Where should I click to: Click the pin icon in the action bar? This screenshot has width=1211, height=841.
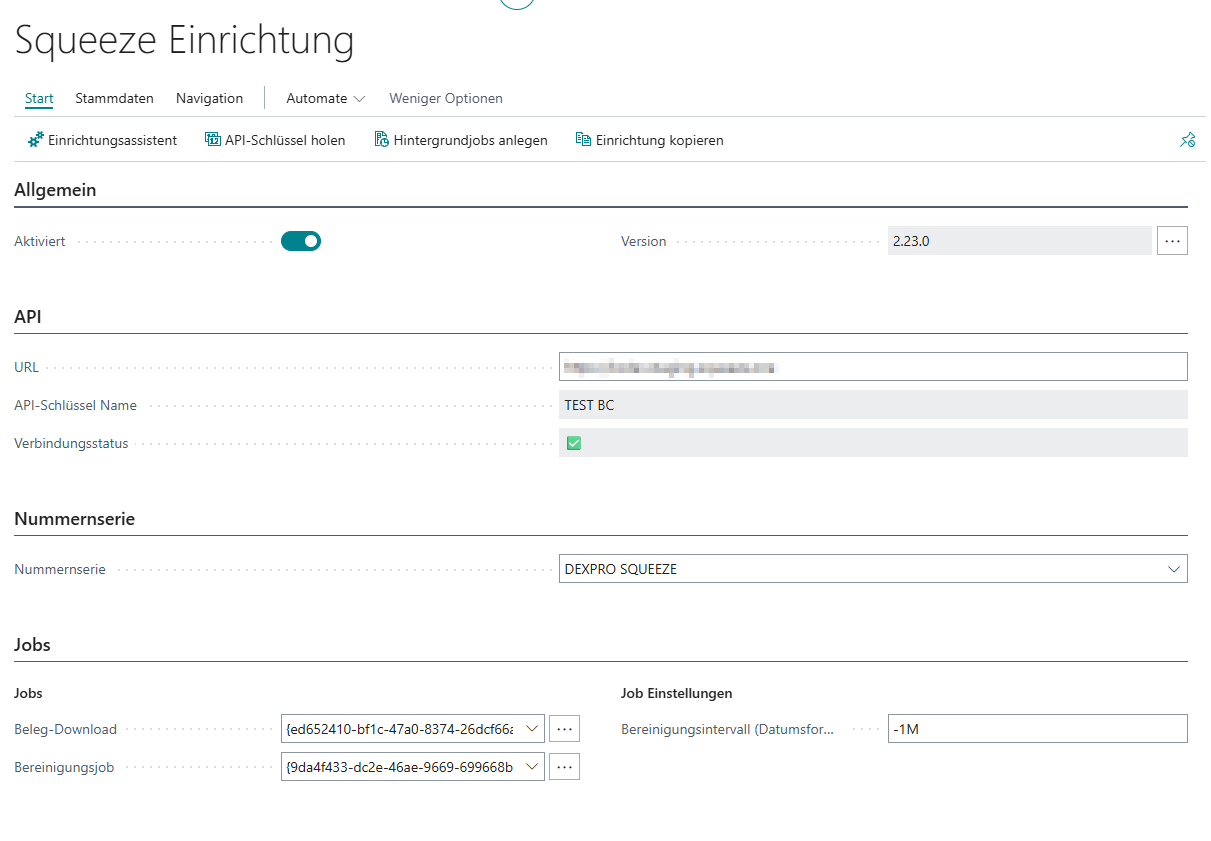(x=1187, y=141)
